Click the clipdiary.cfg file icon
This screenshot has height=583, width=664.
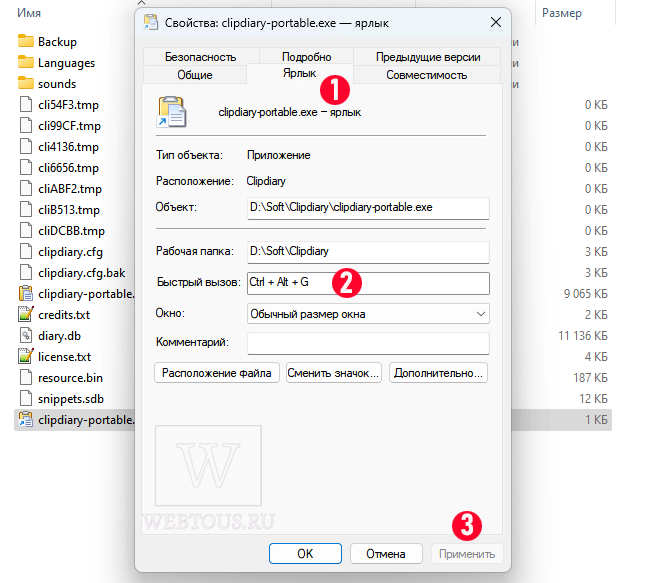pos(26,251)
